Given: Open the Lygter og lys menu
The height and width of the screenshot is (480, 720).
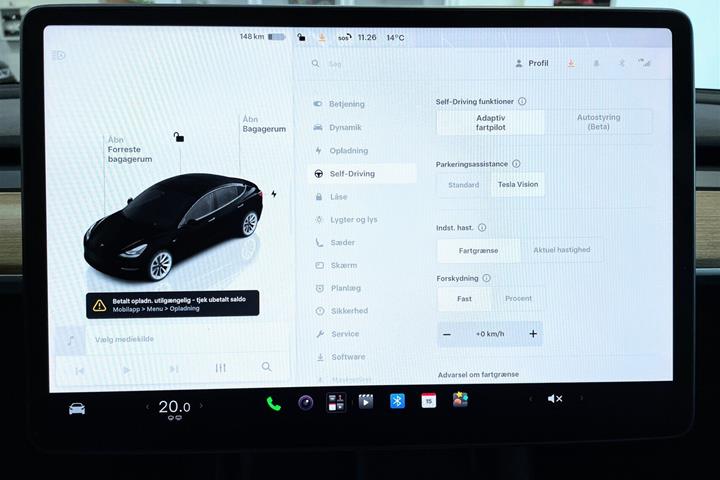Looking at the screenshot, I should 346,220.
